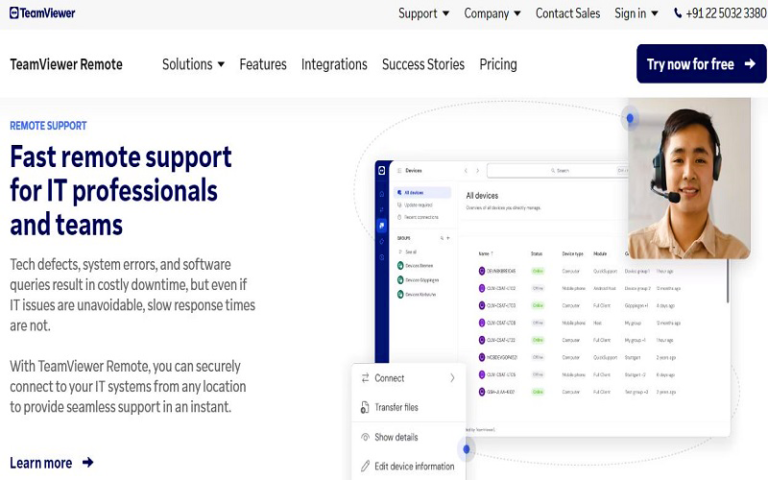Expand the Sign in dropdown
This screenshot has height=480, width=768.
(636, 13)
